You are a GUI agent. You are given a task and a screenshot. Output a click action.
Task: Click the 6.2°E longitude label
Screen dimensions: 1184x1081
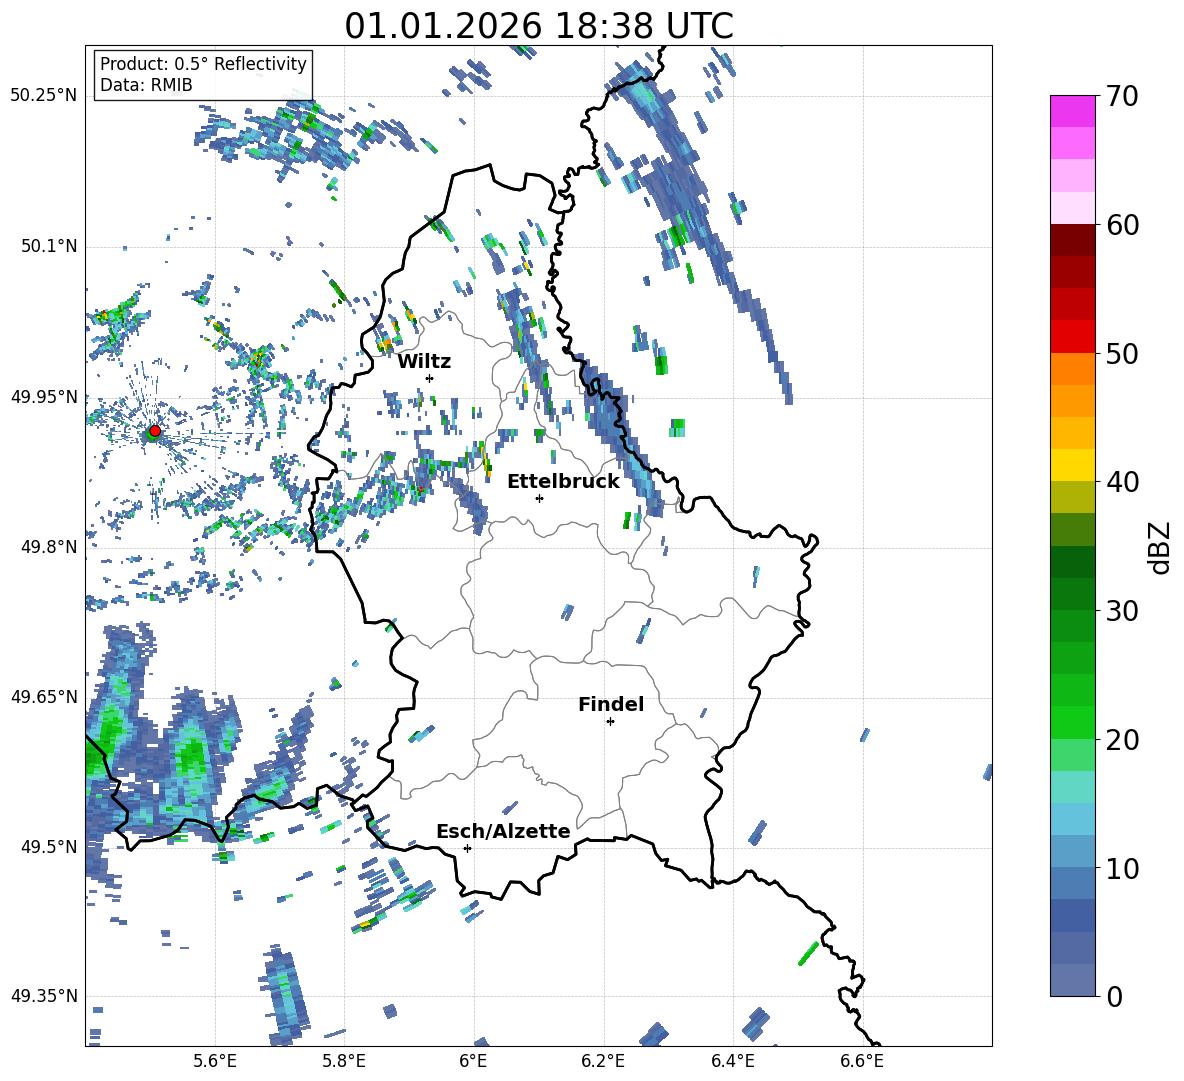point(603,1061)
